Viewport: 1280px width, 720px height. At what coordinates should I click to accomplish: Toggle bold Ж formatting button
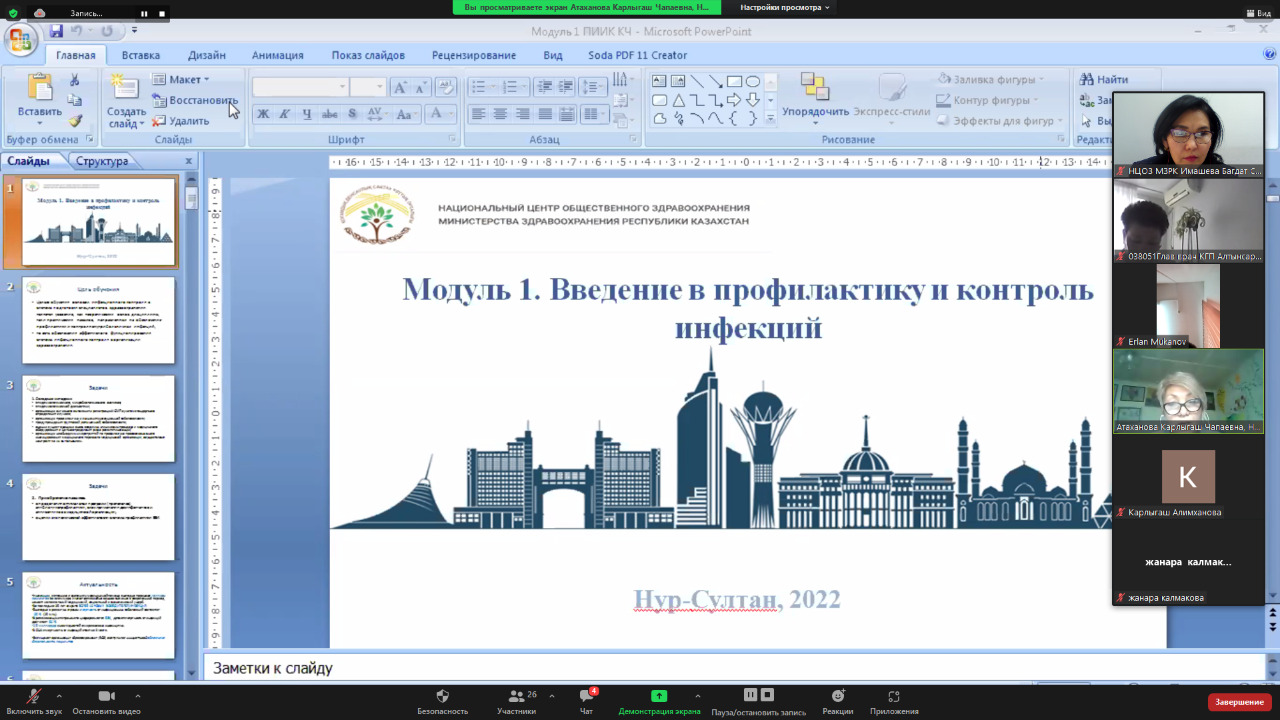[x=263, y=114]
